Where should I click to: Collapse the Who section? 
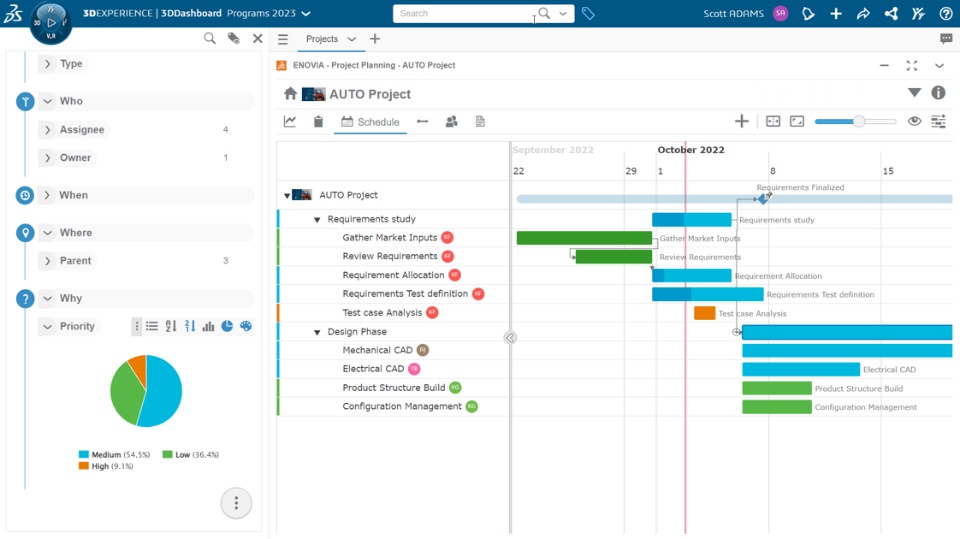48,101
